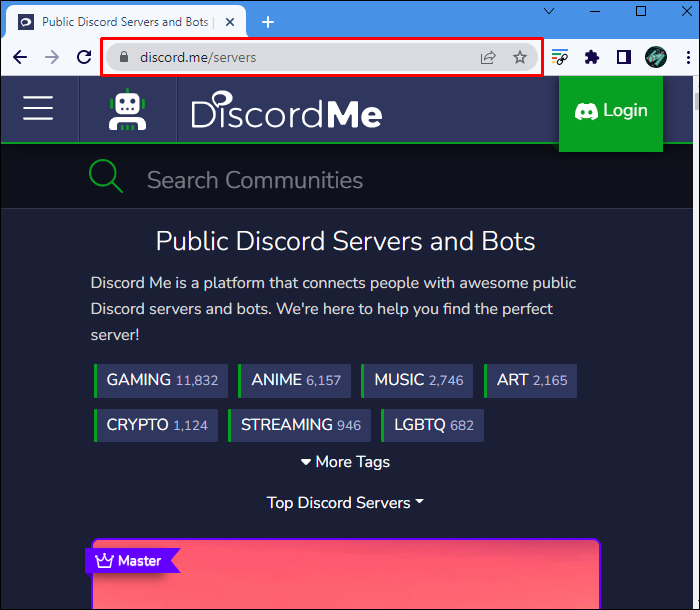
Task: Open the colored-lines link extension icon
Action: pos(559,57)
